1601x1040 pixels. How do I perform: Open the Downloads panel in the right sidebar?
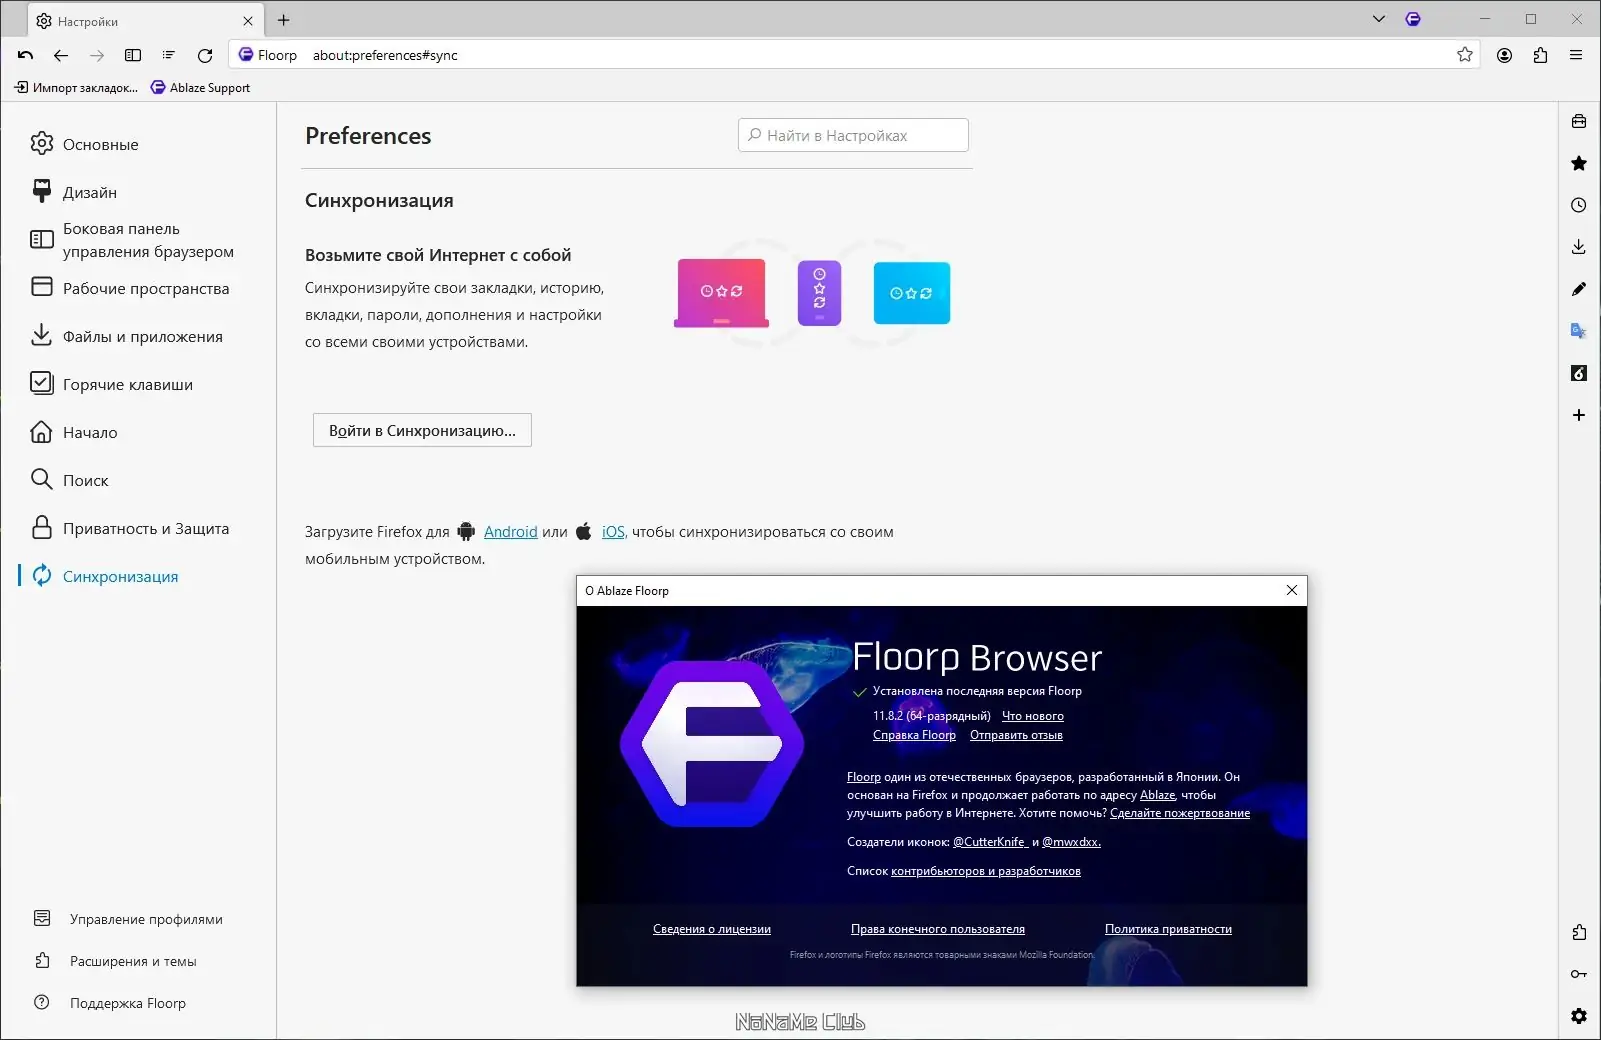coord(1579,247)
